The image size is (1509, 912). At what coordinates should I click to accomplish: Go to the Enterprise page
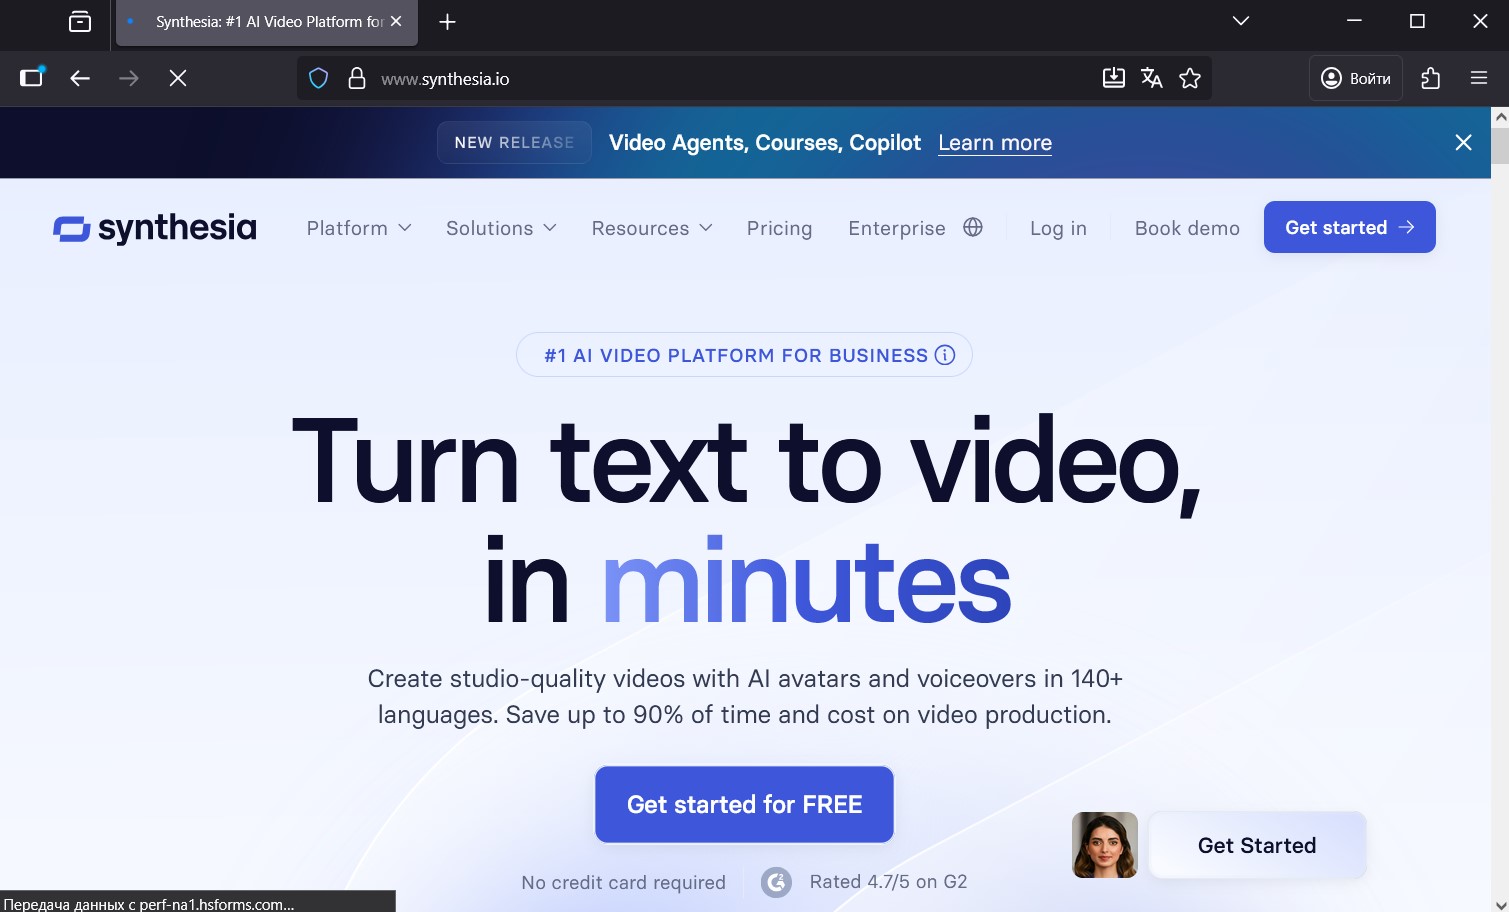(896, 228)
